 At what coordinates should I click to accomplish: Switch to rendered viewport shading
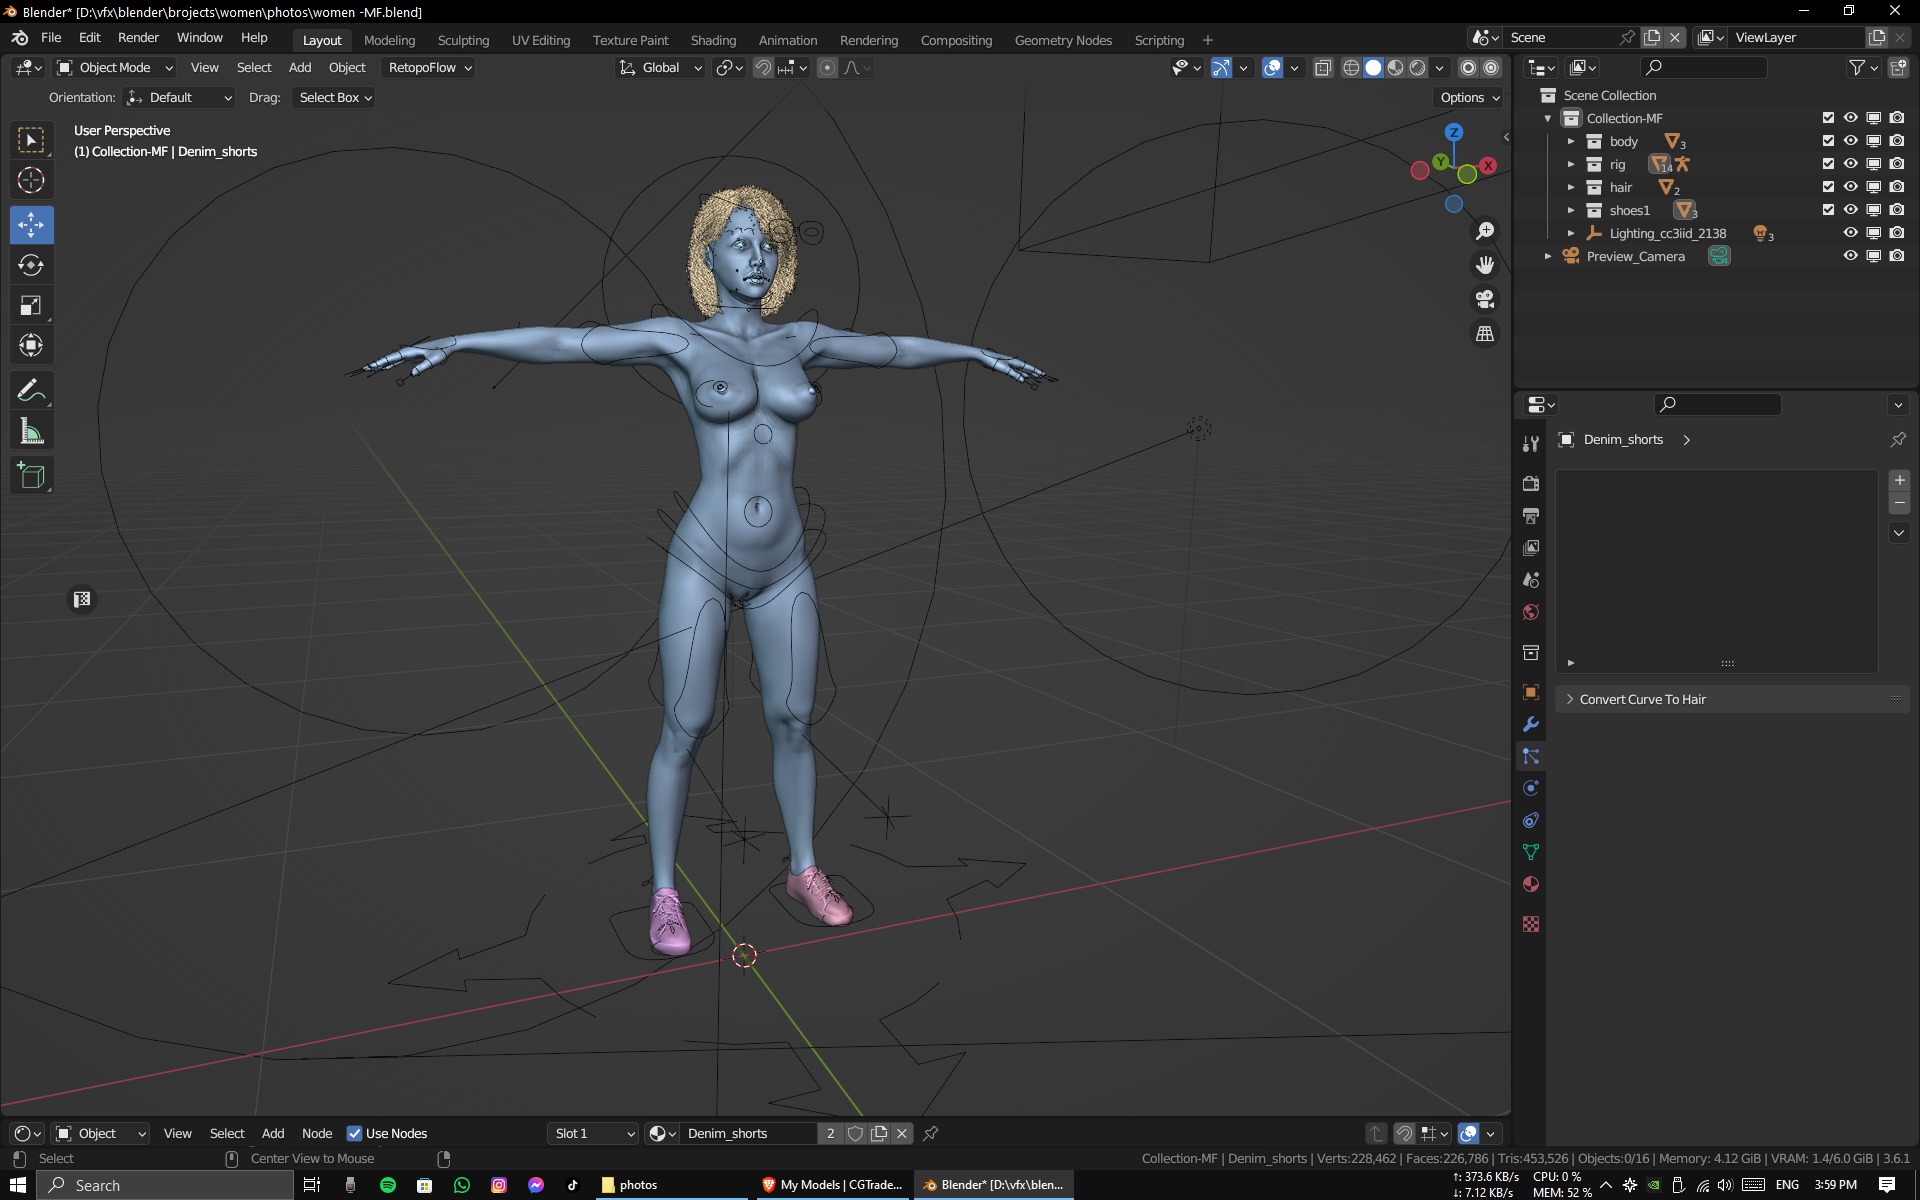[1417, 68]
